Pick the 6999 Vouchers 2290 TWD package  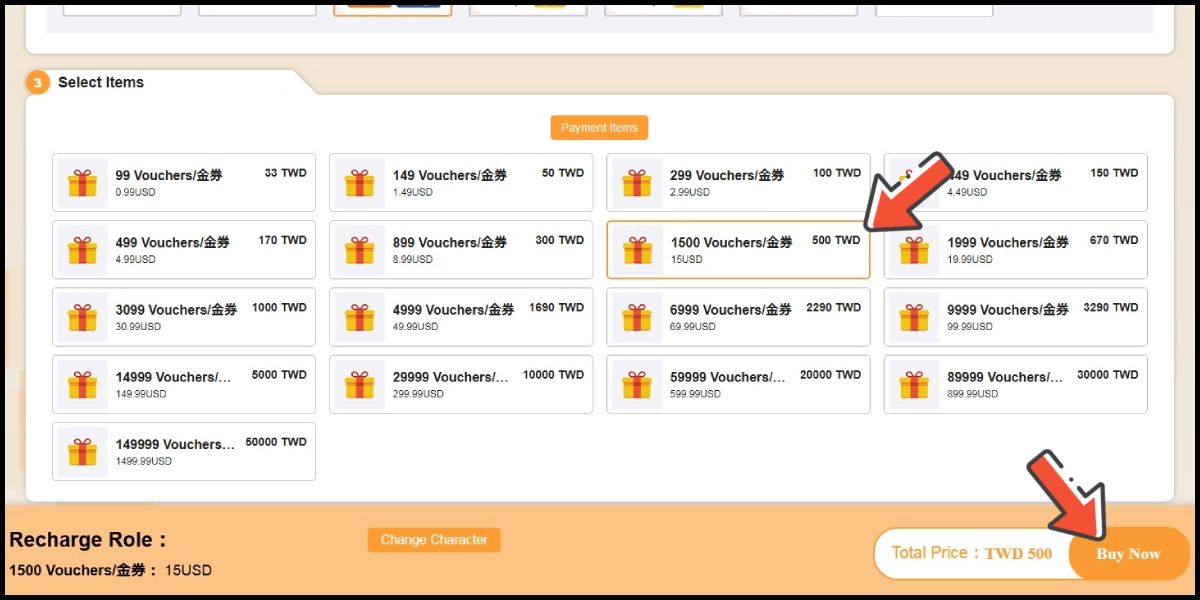pos(738,317)
